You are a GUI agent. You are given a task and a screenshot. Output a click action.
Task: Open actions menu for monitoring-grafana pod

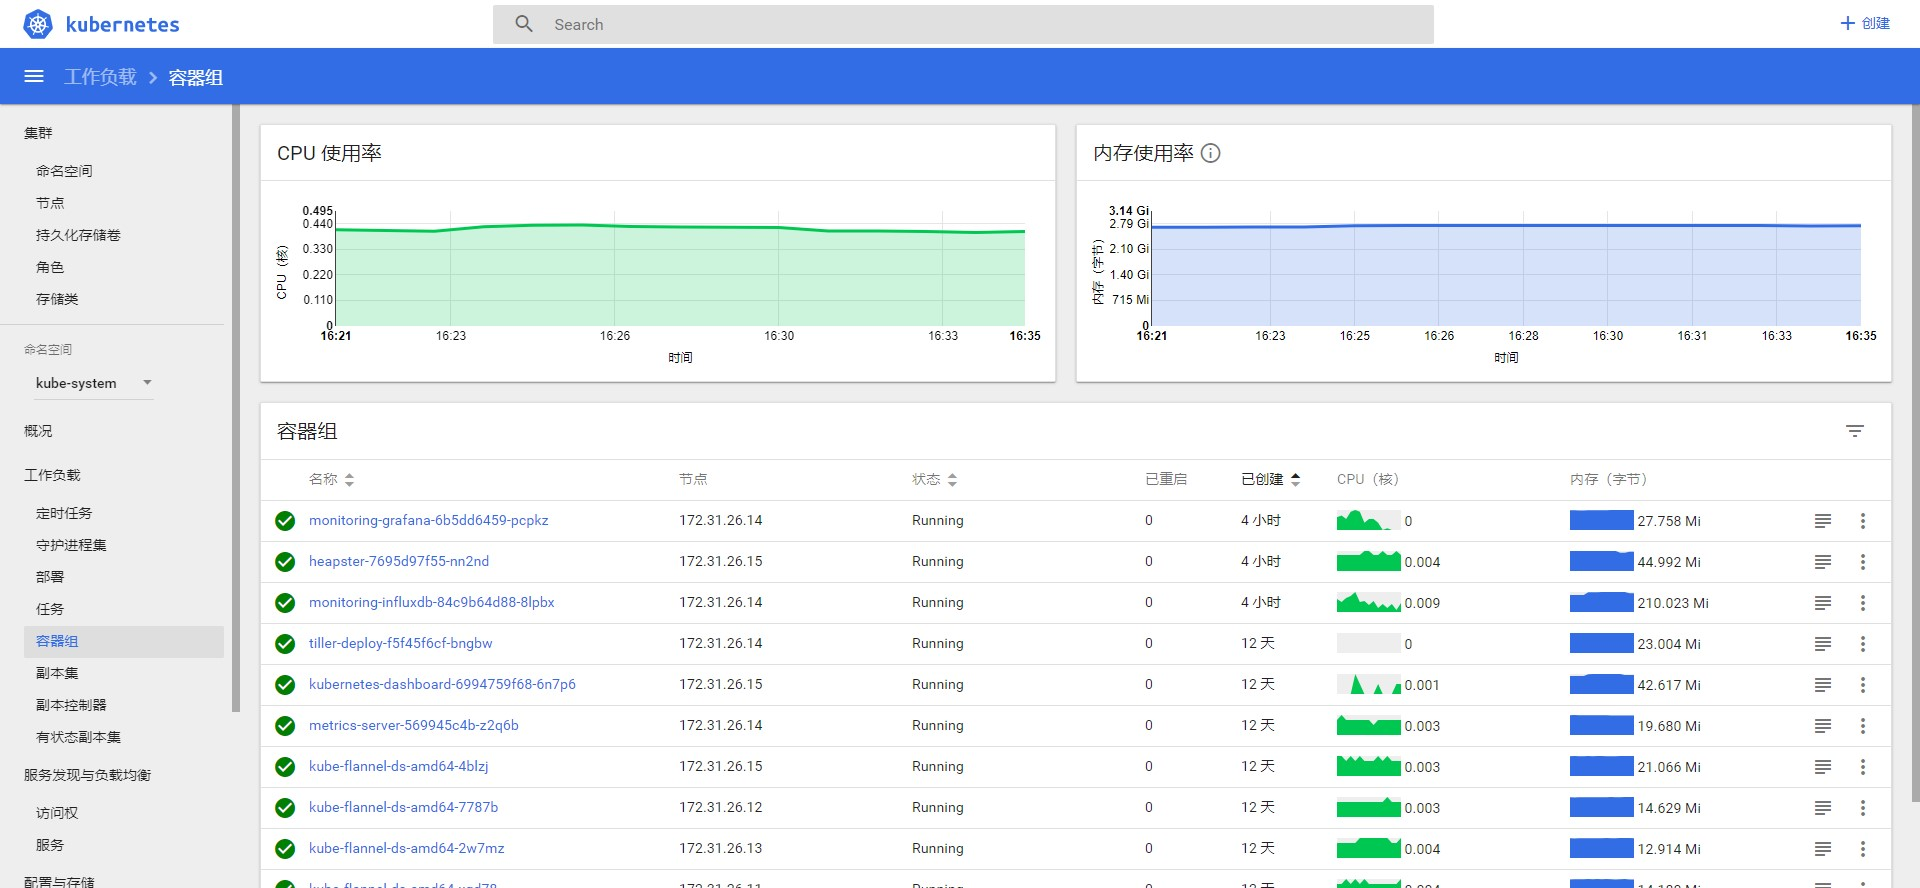pos(1863,521)
